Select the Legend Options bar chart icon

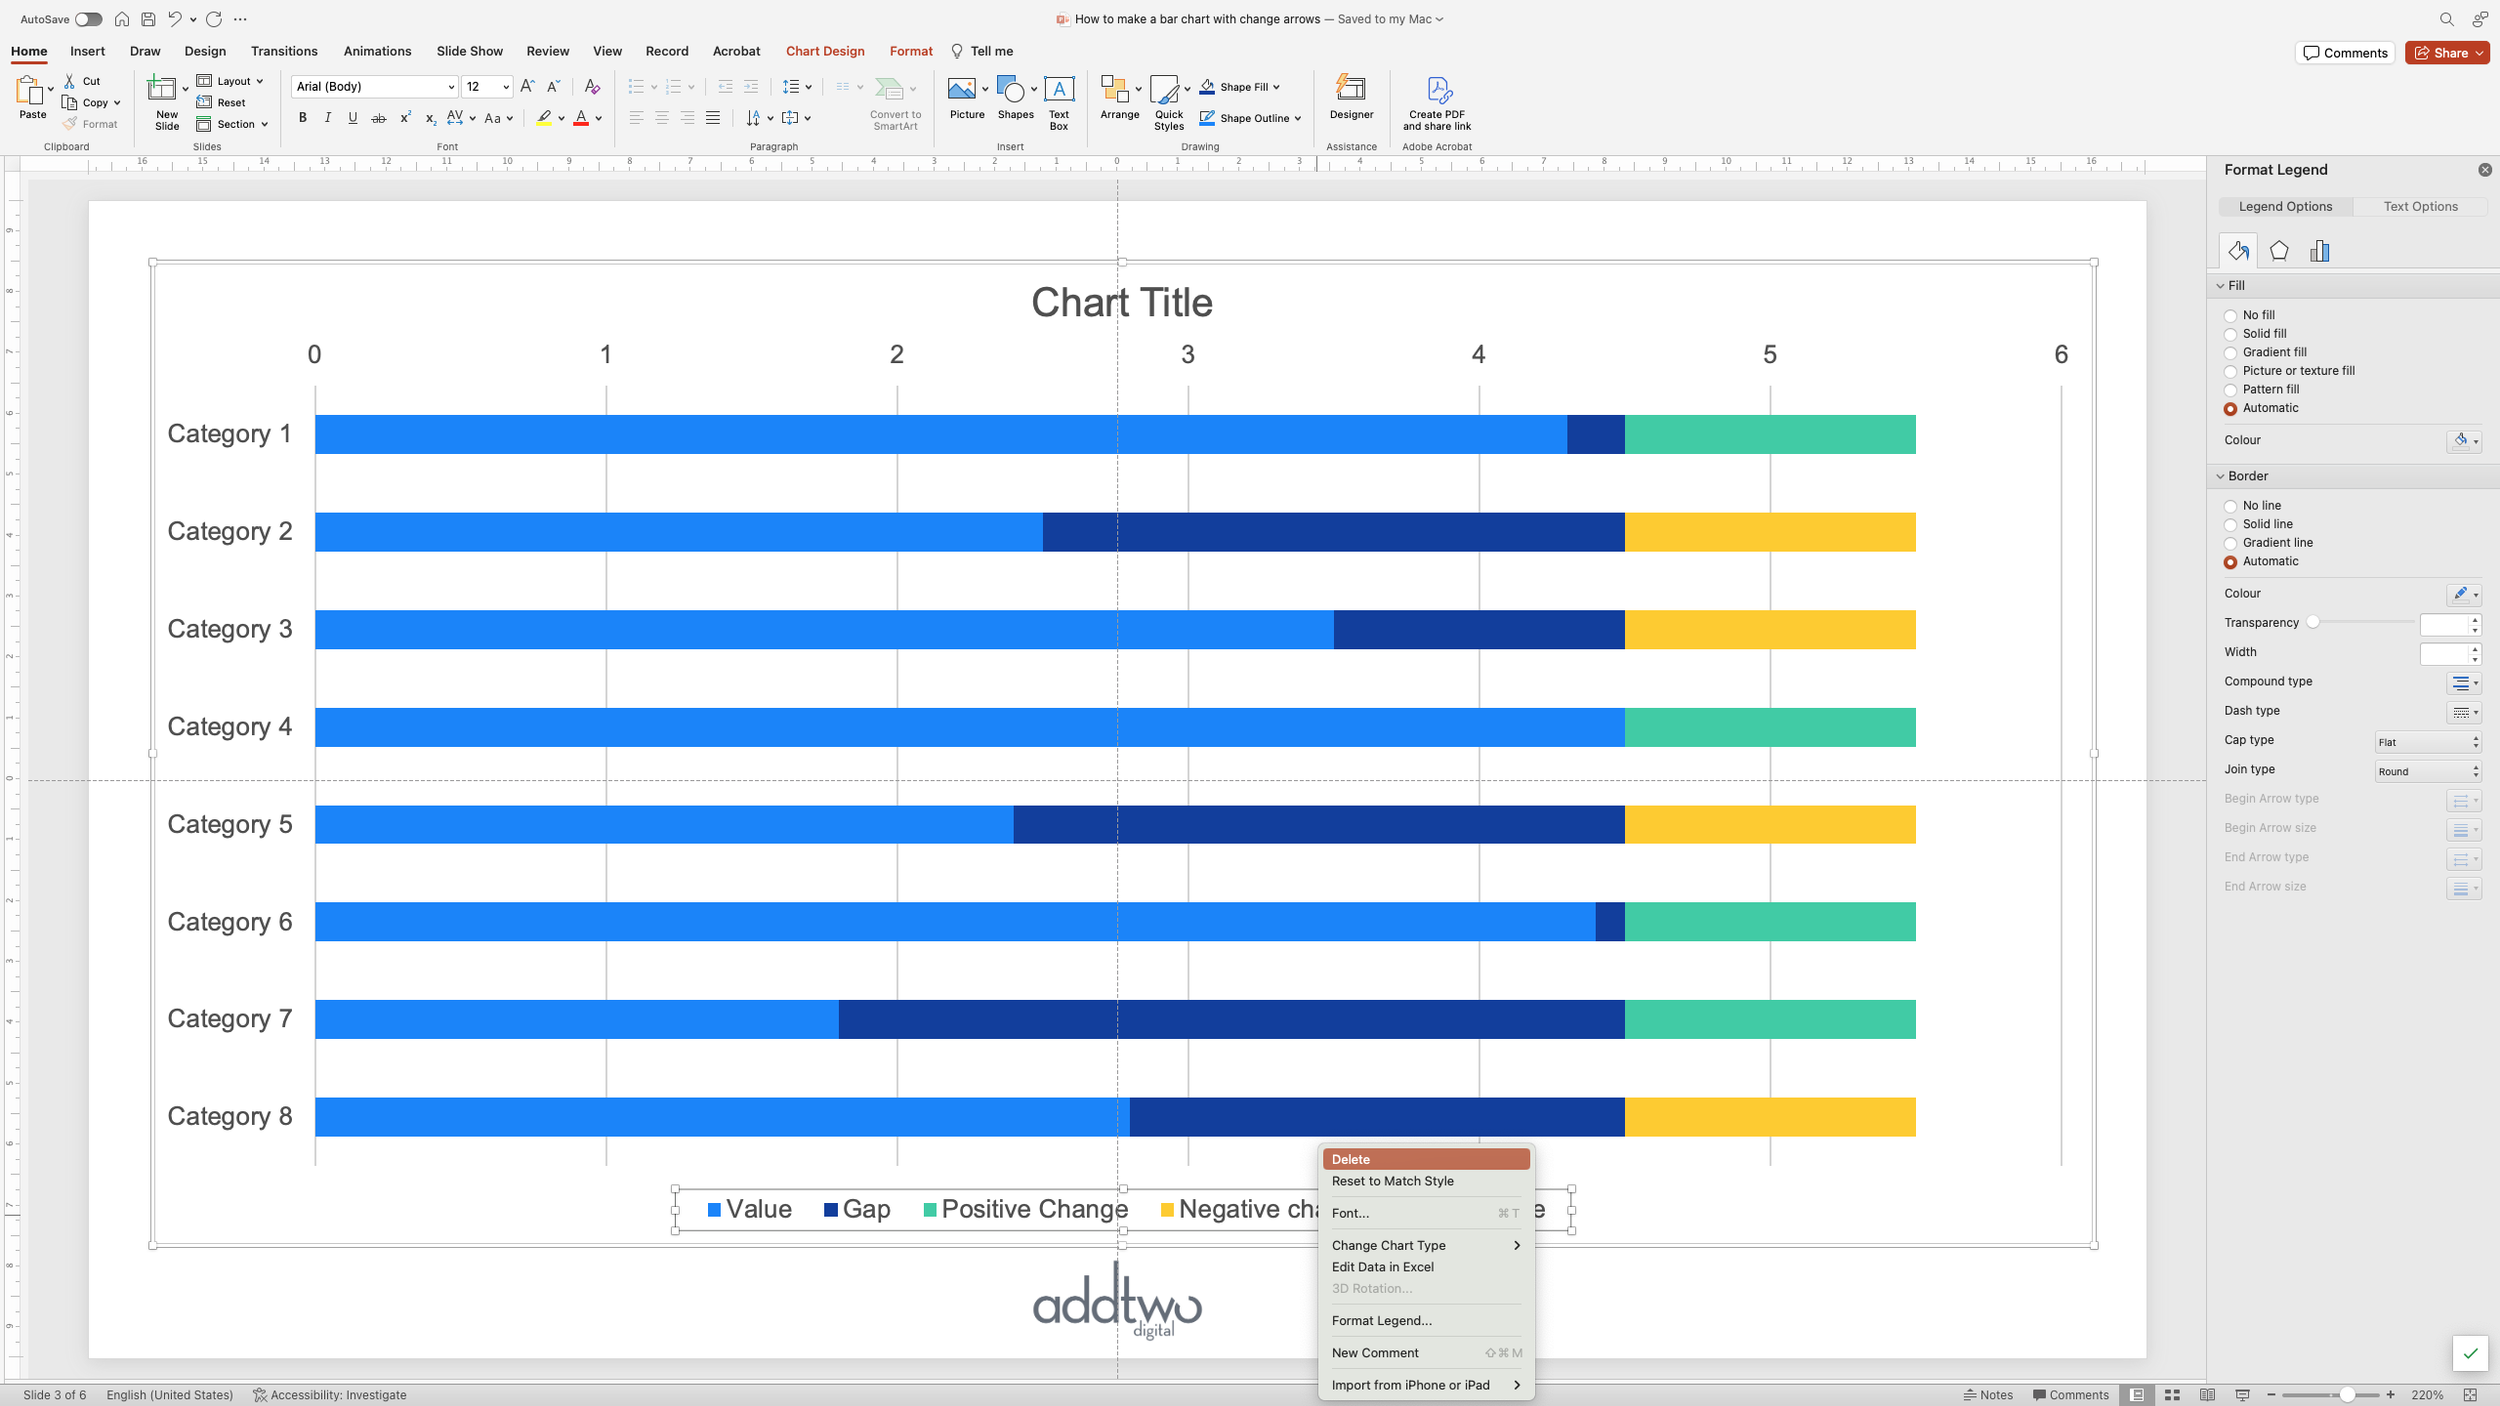point(2319,251)
